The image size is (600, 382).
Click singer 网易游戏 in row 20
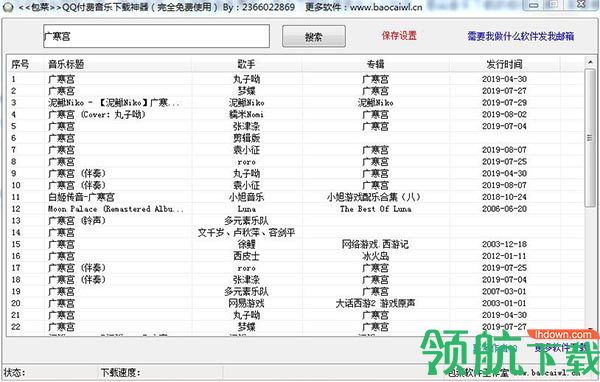tap(246, 304)
